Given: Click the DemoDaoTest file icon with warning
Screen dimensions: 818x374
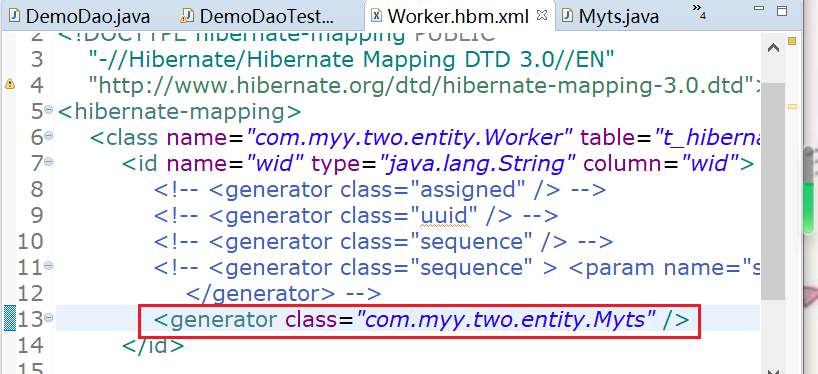Looking at the screenshot, I should click(186, 16).
